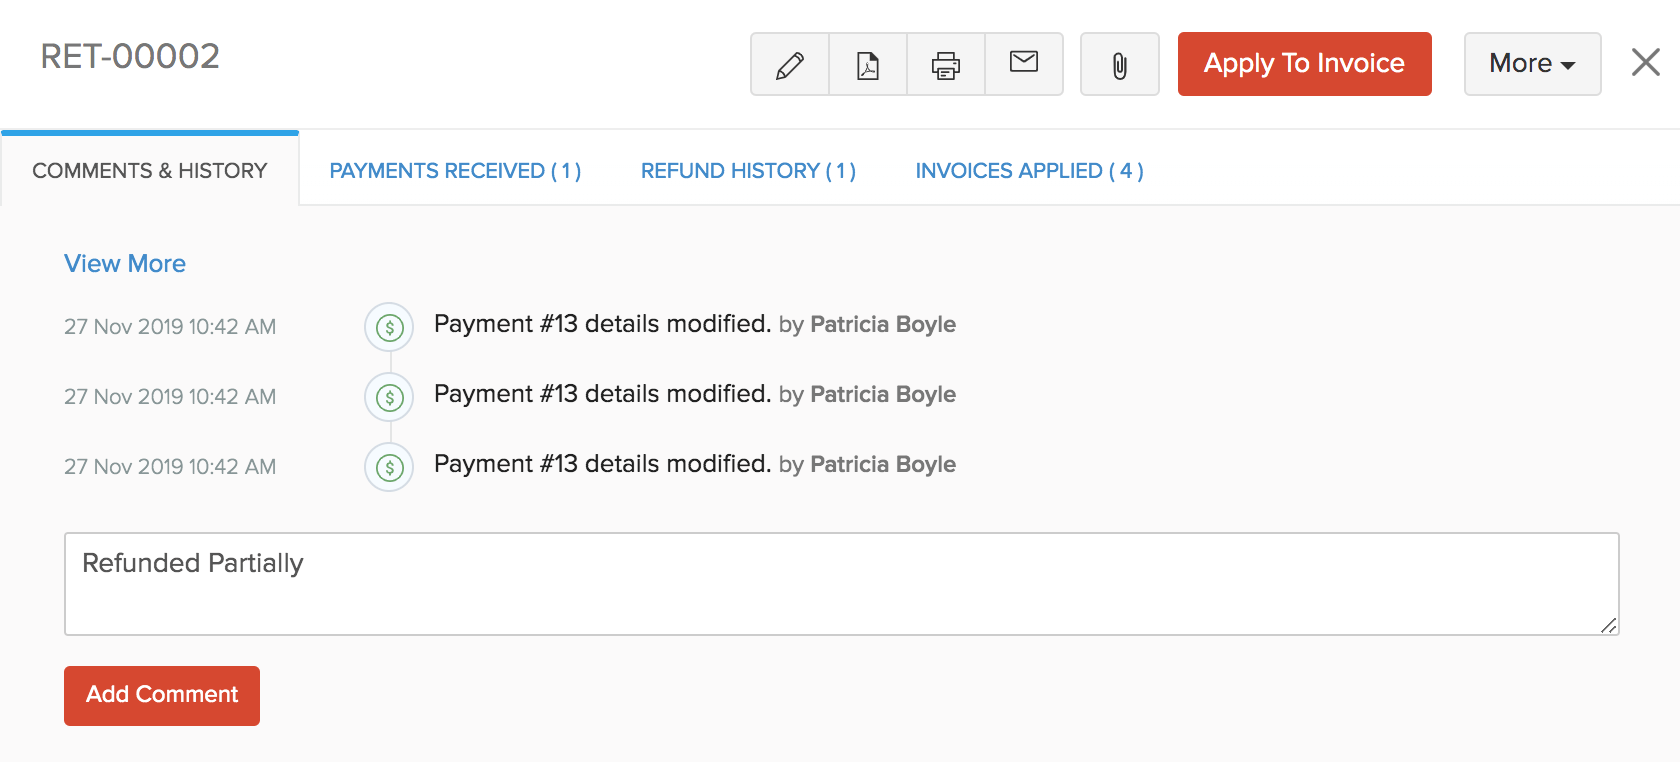Attach a file using paperclip icon
Screen dimensions: 1680x762
click(x=1120, y=65)
